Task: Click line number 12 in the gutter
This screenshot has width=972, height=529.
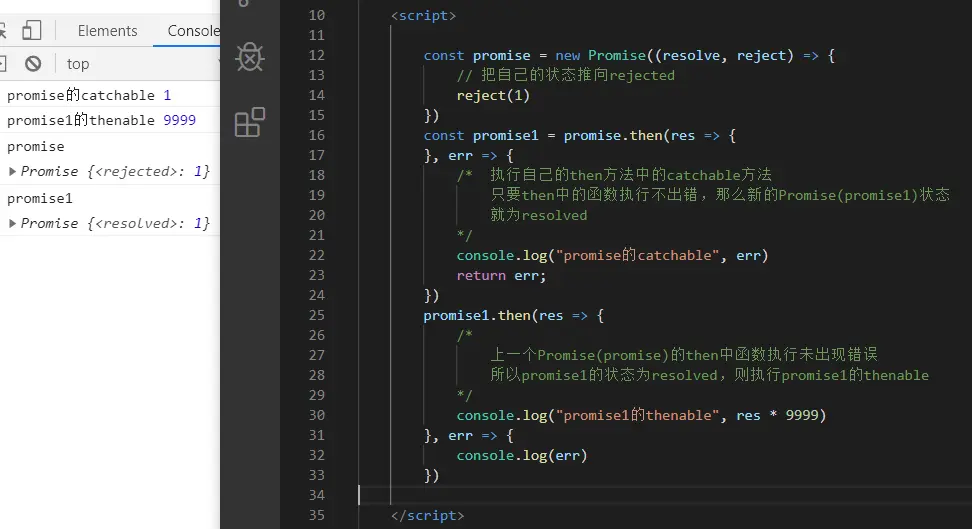Action: click(x=317, y=55)
